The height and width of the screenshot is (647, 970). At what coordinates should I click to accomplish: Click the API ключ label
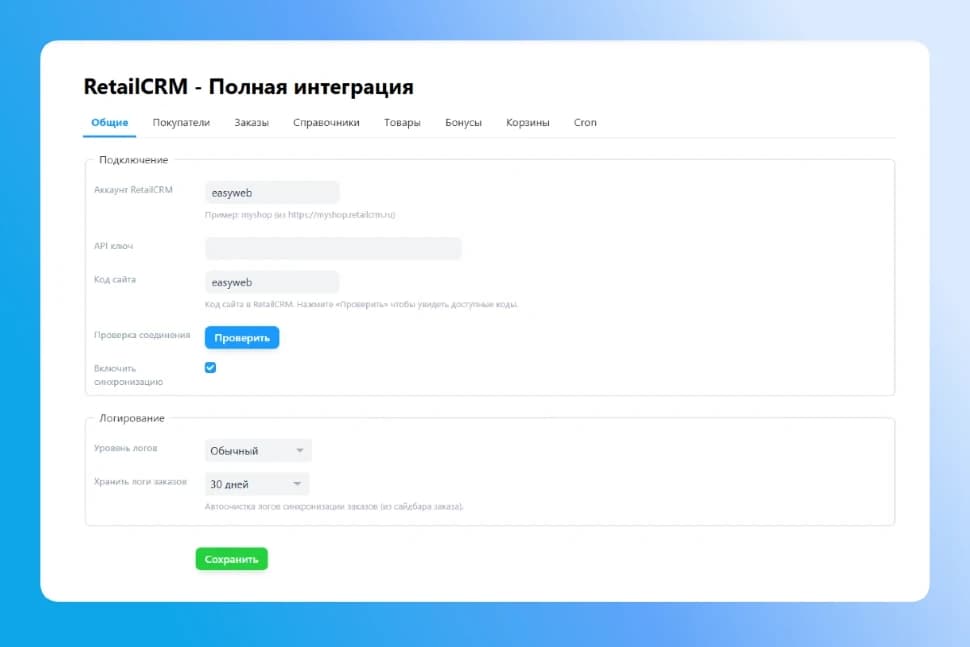[113, 246]
